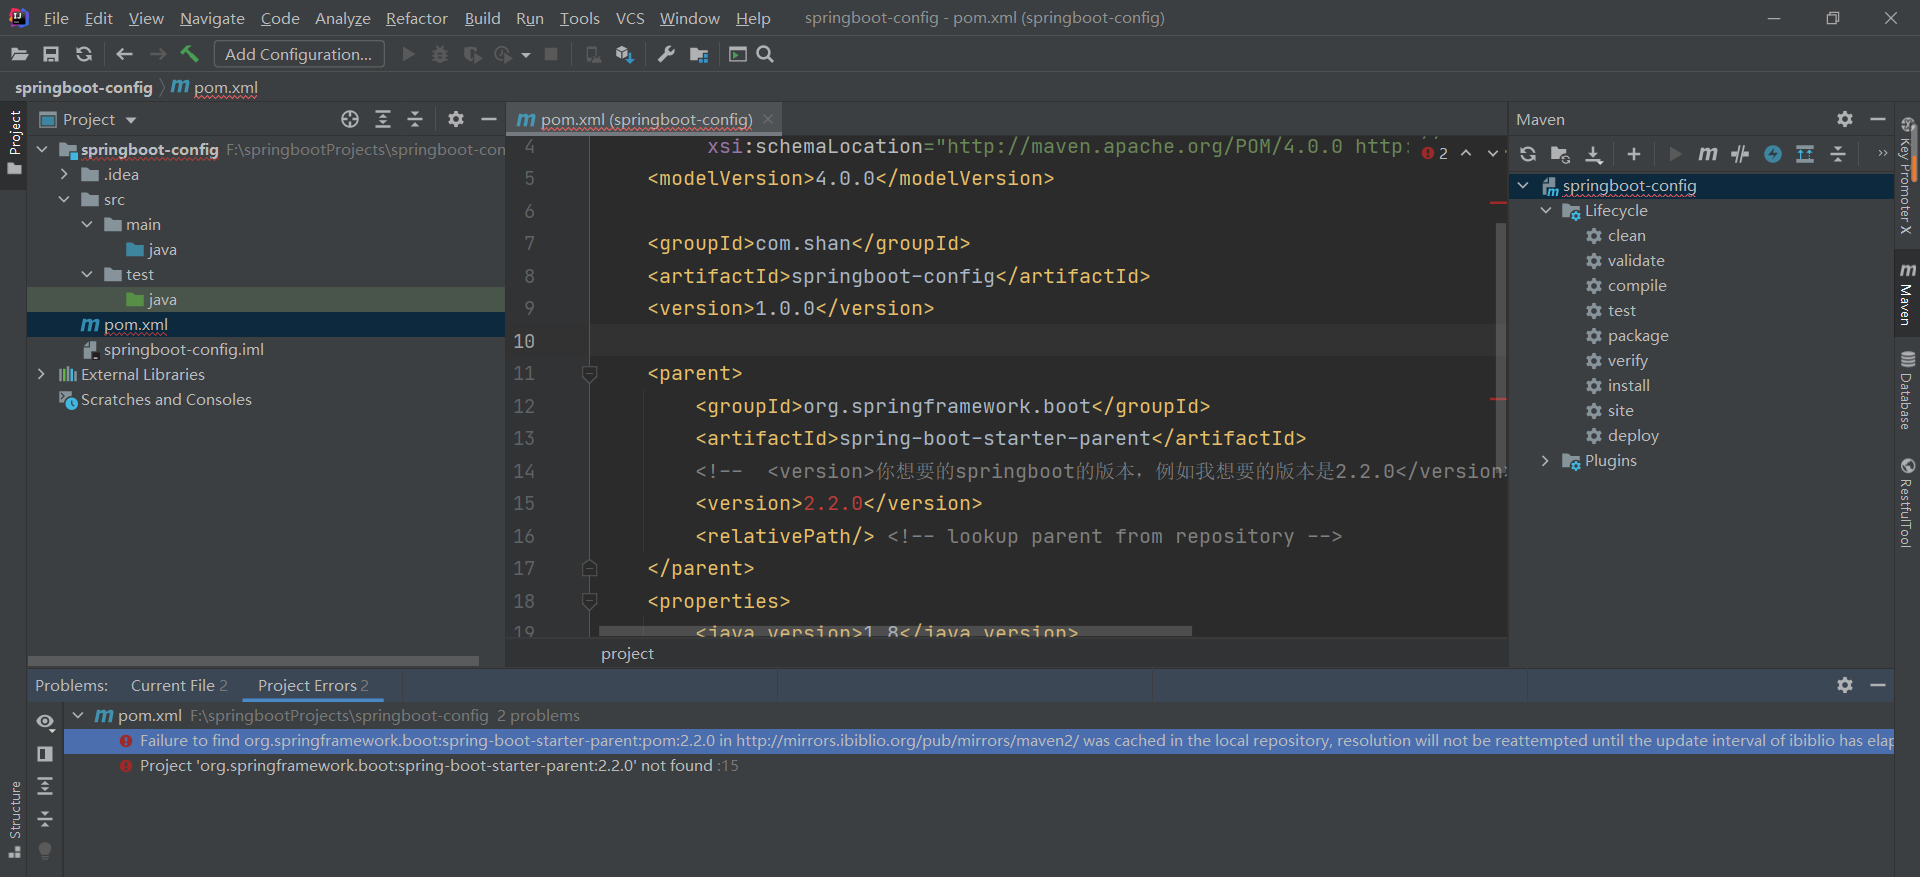Open the Refactor menu
1920x877 pixels.
click(416, 18)
